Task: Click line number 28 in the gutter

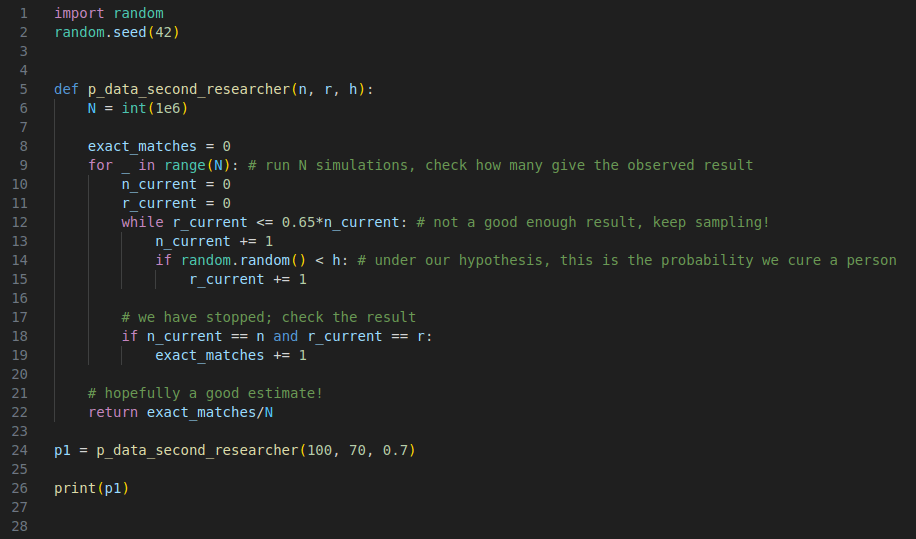Action: (x=21, y=526)
